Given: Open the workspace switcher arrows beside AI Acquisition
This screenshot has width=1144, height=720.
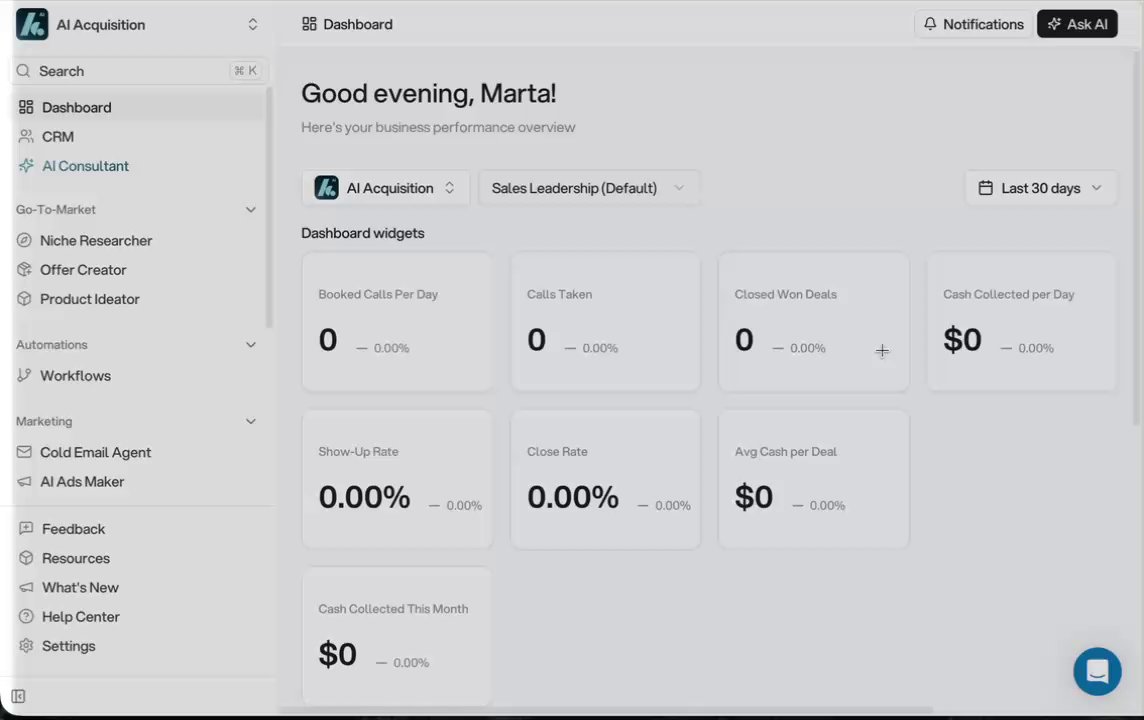Looking at the screenshot, I should [252, 24].
